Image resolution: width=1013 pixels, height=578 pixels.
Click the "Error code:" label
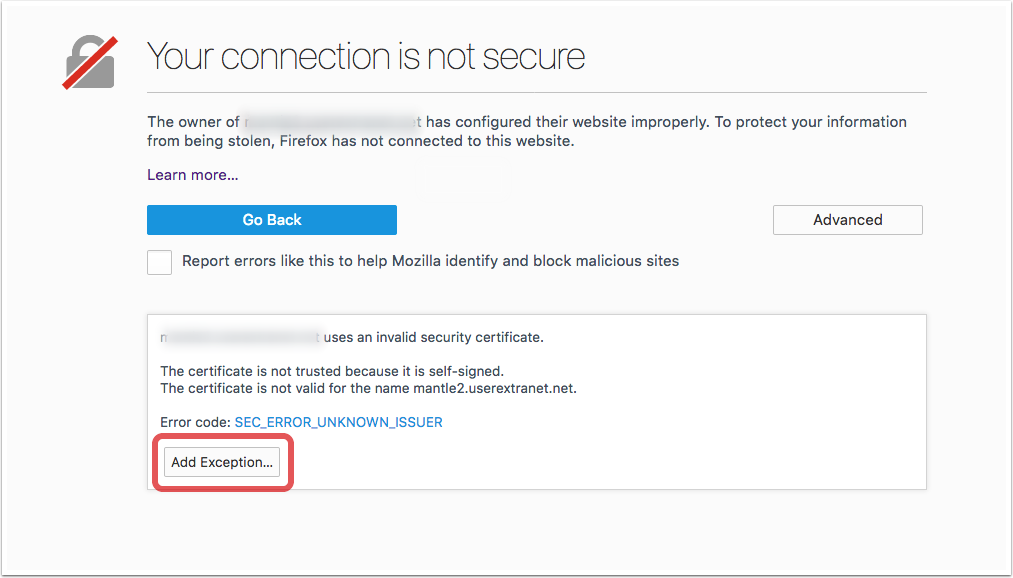click(195, 422)
